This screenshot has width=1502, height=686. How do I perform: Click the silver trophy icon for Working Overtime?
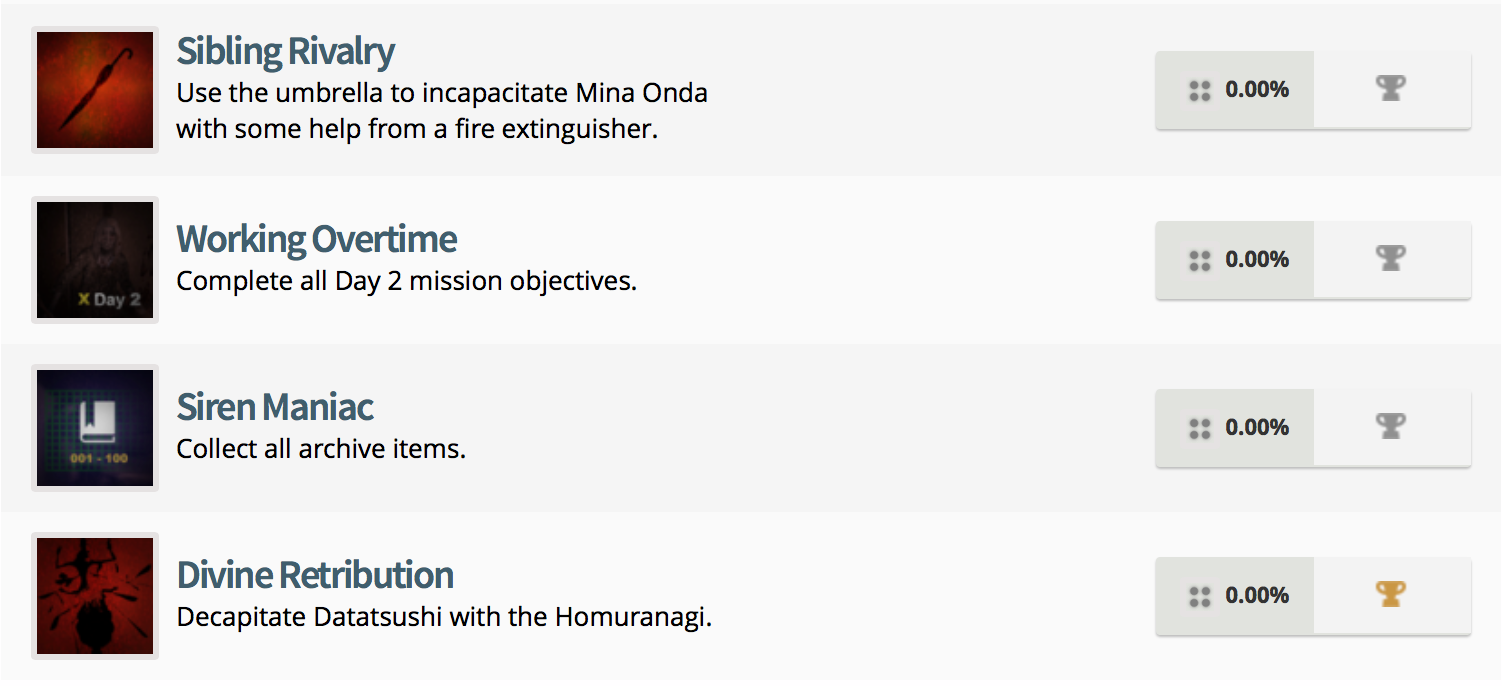(x=1390, y=260)
